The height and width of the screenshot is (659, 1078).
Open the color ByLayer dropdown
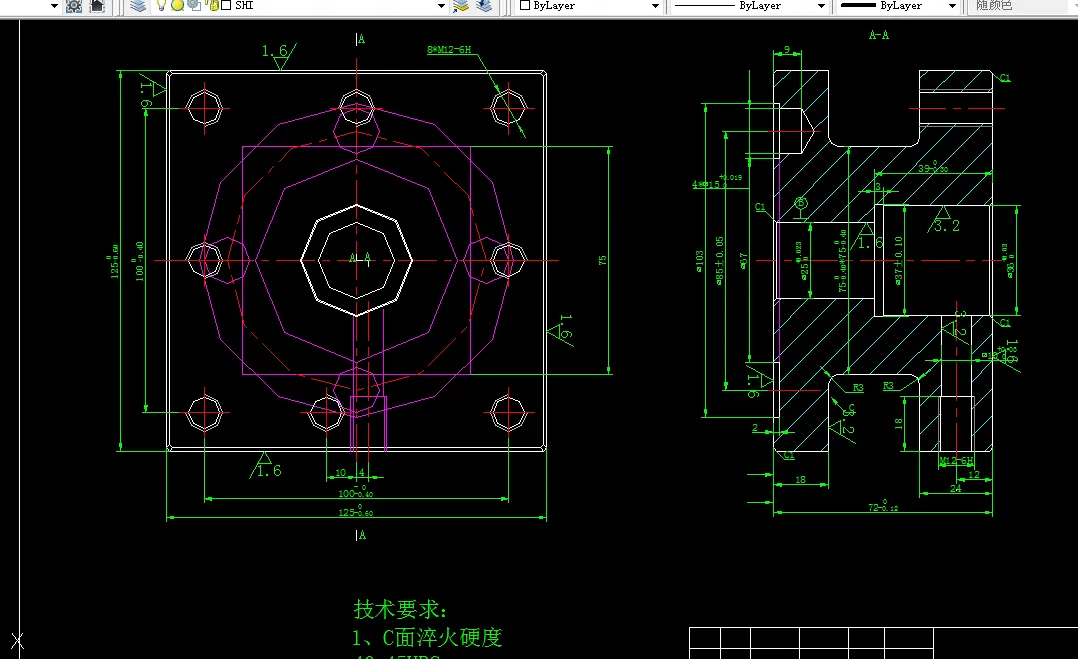(x=655, y=6)
